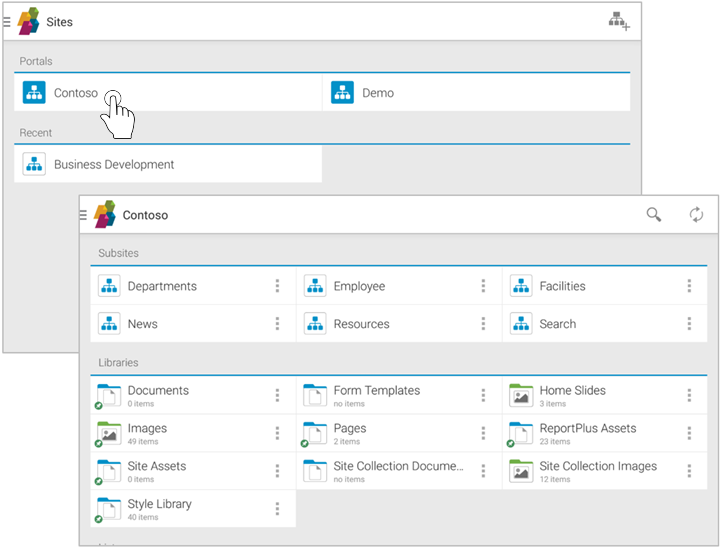Click the refresh icon in Contoso header
This screenshot has height=548, width=720.
pyautogui.click(x=696, y=215)
